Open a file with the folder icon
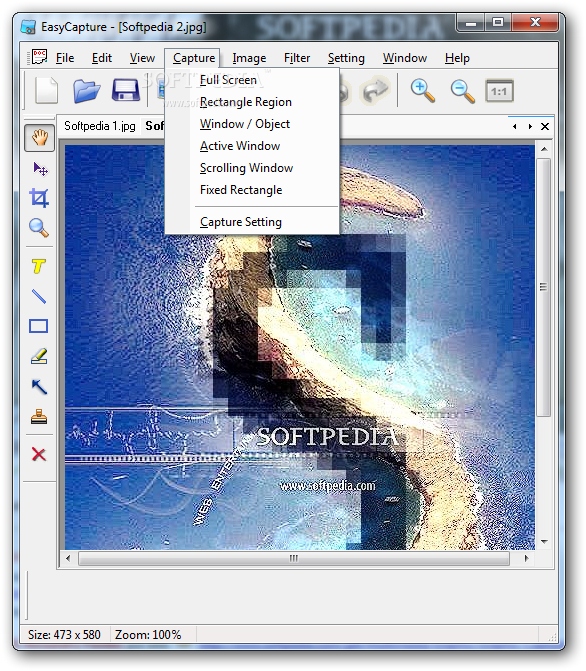 click(x=86, y=90)
